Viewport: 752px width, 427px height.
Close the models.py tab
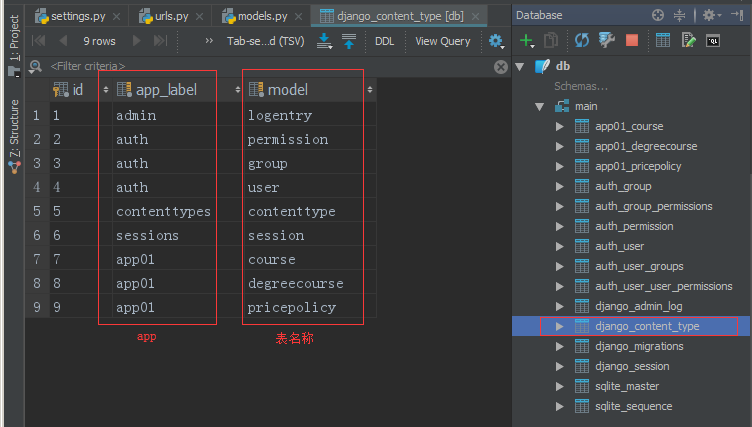pos(298,17)
